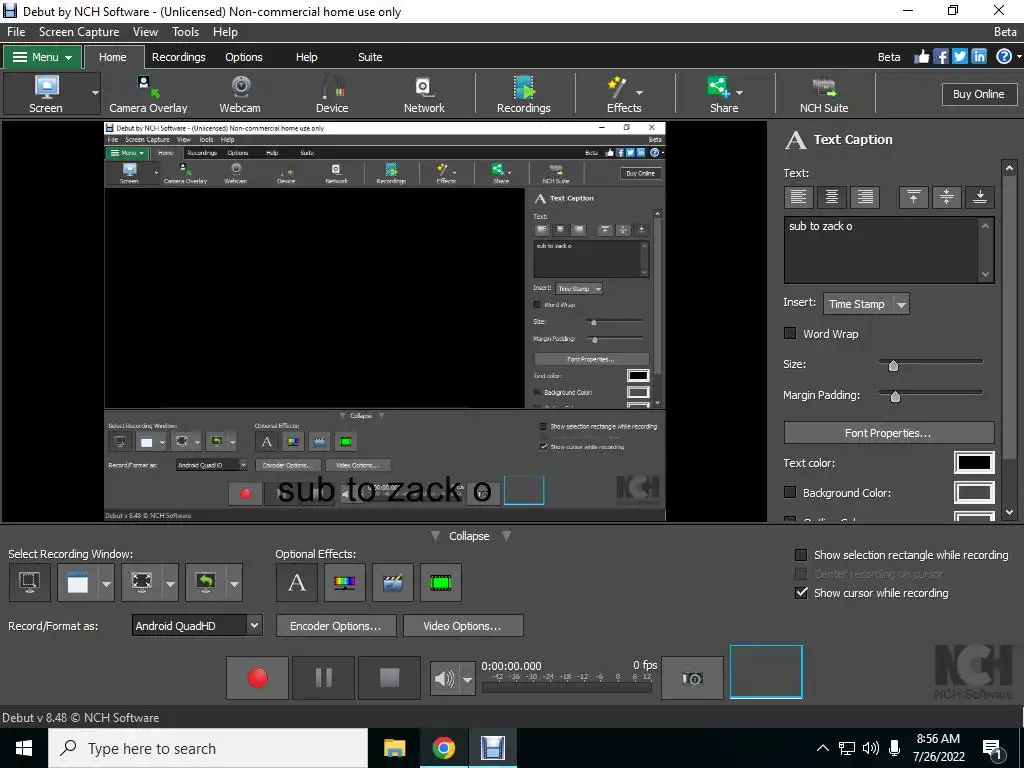
Task: Pick the Background Color swatch
Action: point(974,492)
